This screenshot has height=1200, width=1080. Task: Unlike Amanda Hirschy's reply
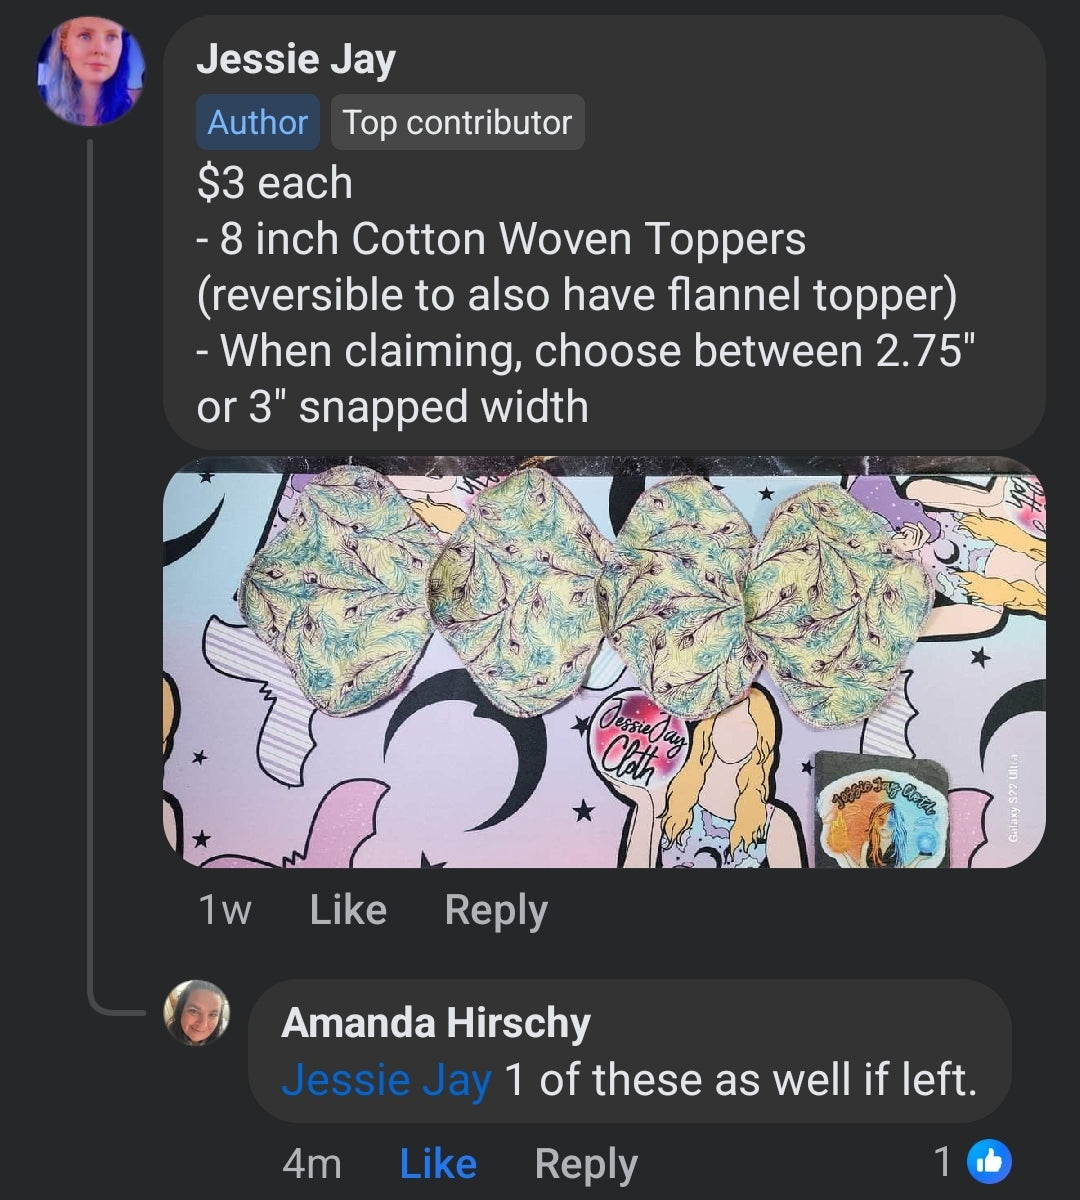438,1164
